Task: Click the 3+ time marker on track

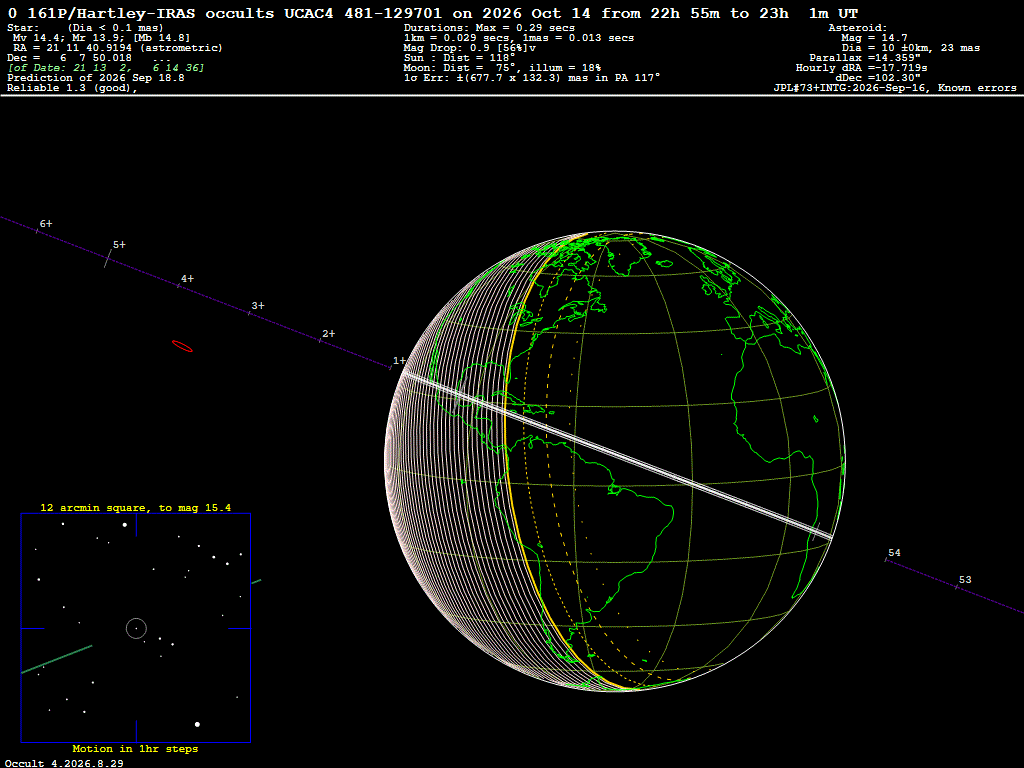Action: click(257, 306)
